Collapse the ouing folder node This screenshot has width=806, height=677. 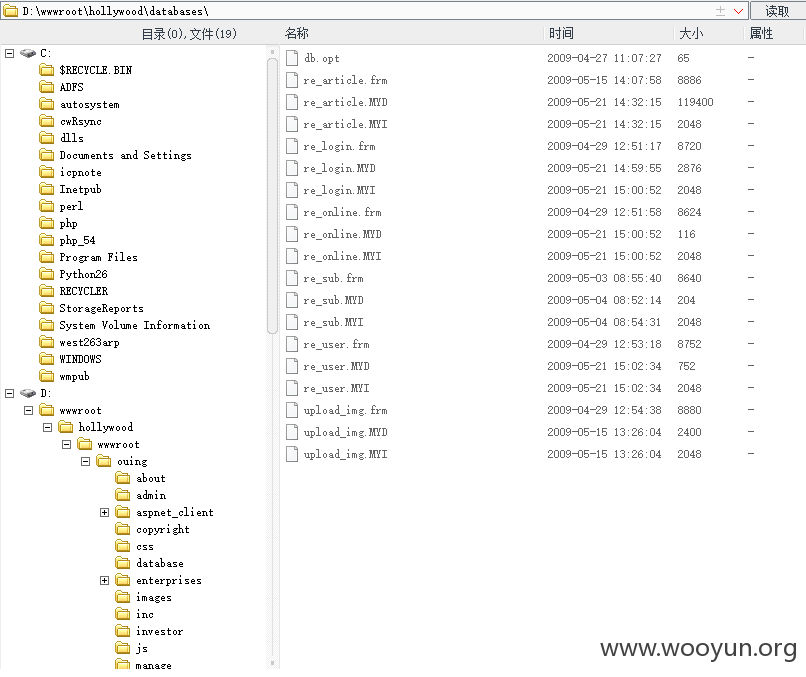coord(85,461)
